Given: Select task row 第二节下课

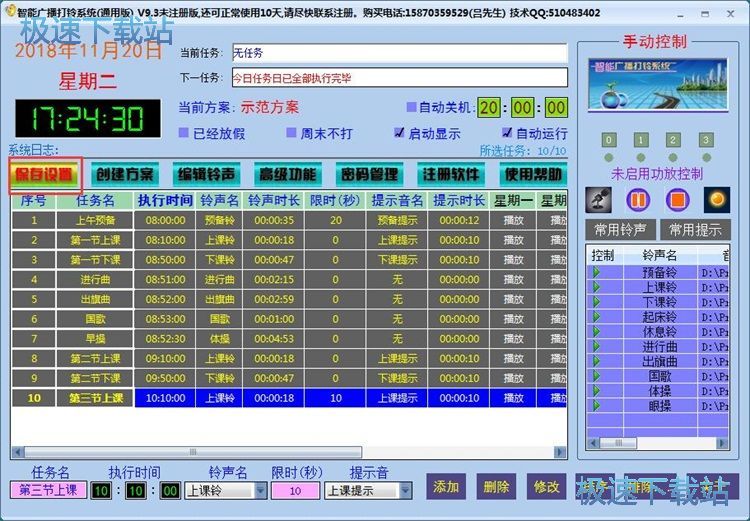Looking at the screenshot, I should coord(289,378).
